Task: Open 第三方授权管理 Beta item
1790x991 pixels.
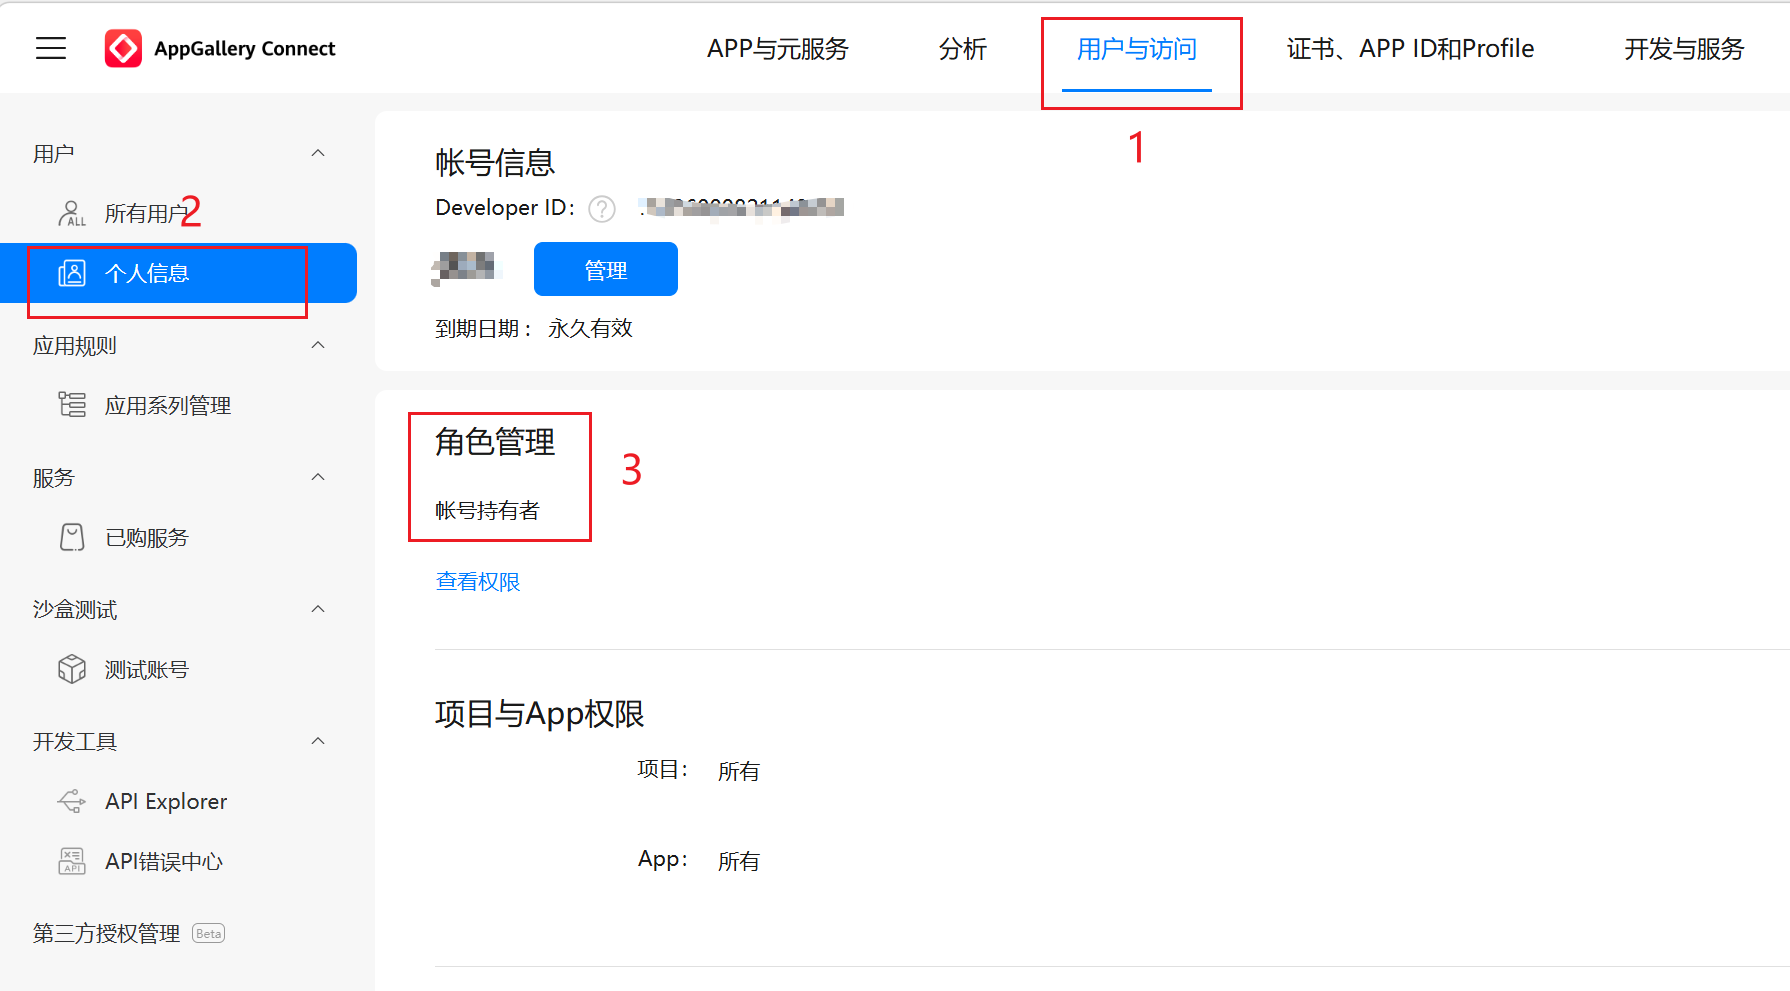Action: (107, 933)
